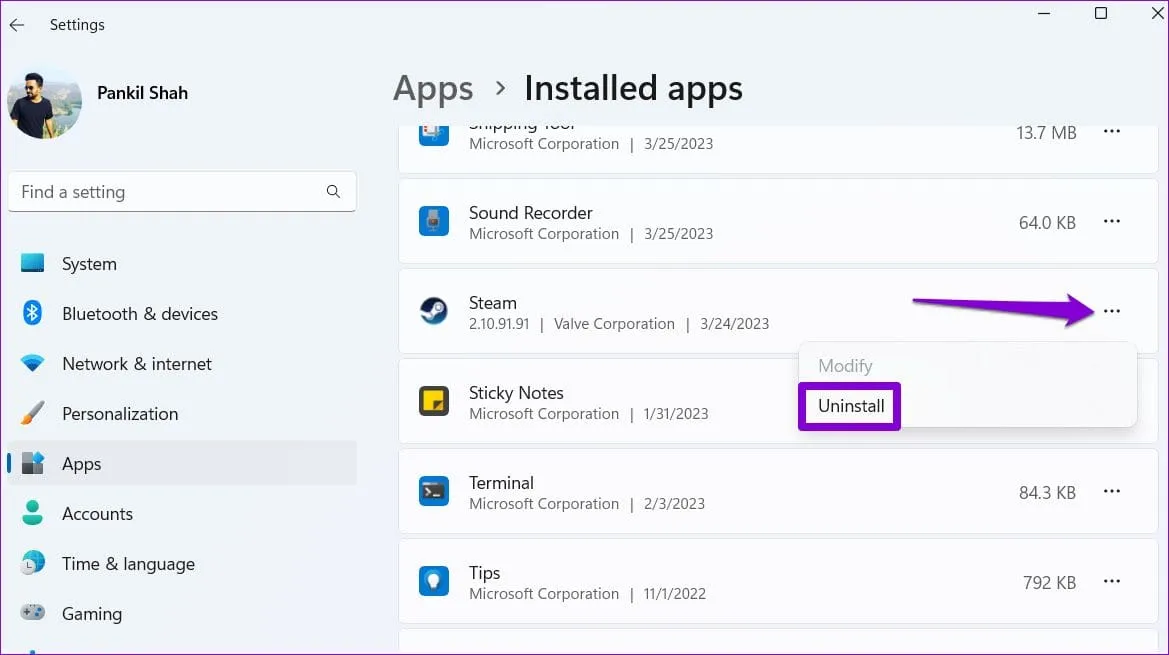This screenshot has height=655, width=1169.
Task: Open more options for Sound Recorder
Action: click(x=1111, y=222)
